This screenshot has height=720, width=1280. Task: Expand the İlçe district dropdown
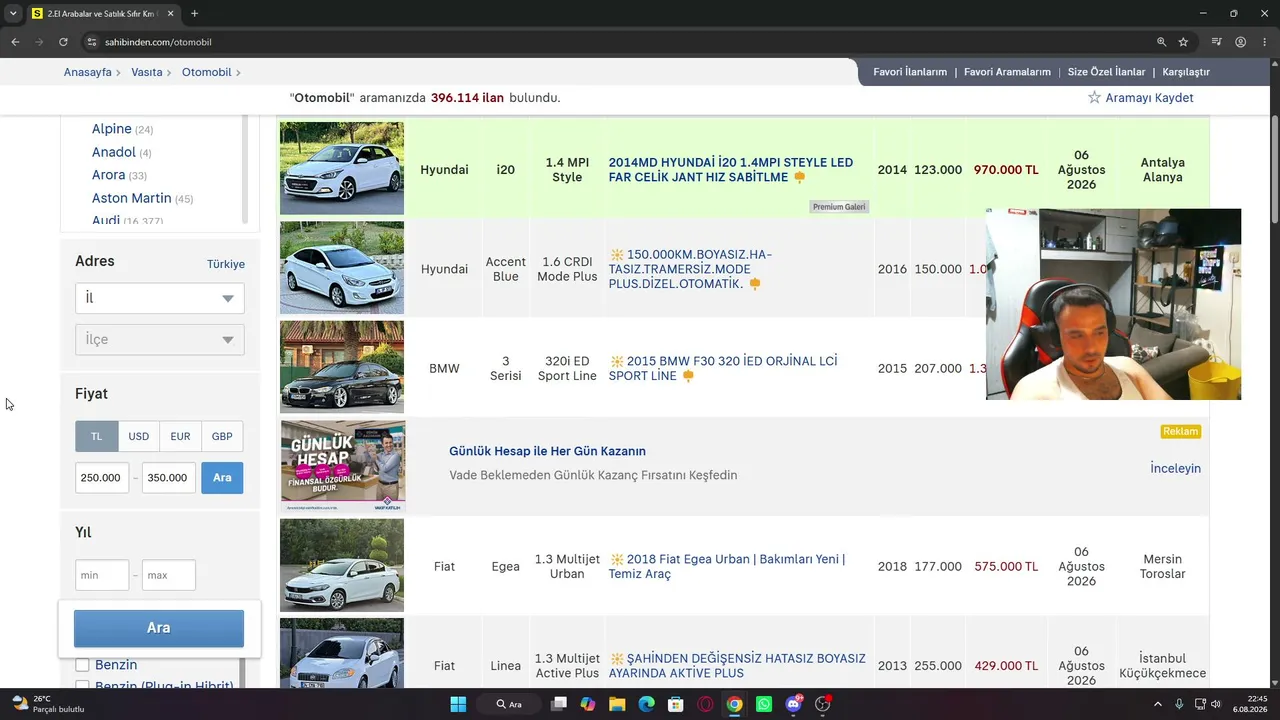coord(160,339)
